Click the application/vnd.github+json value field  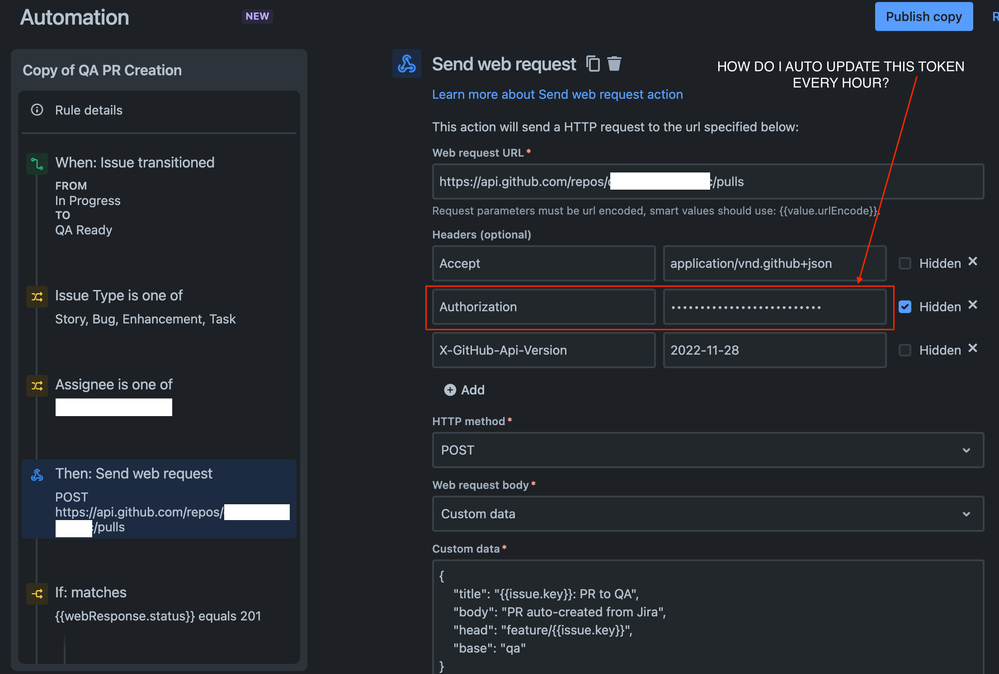pos(775,263)
